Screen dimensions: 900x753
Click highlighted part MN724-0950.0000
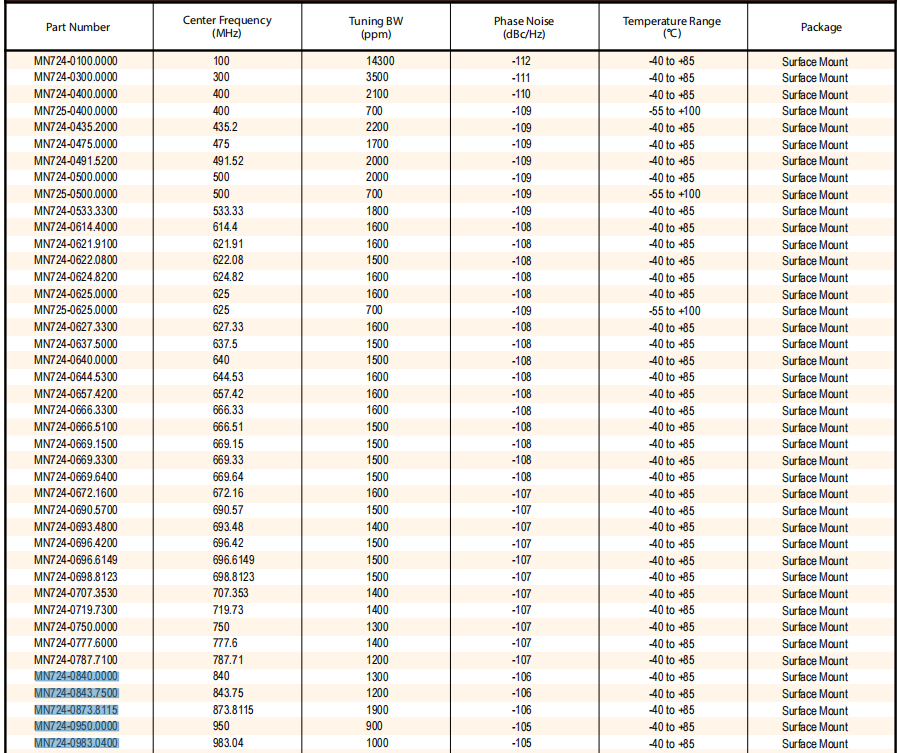(x=76, y=727)
